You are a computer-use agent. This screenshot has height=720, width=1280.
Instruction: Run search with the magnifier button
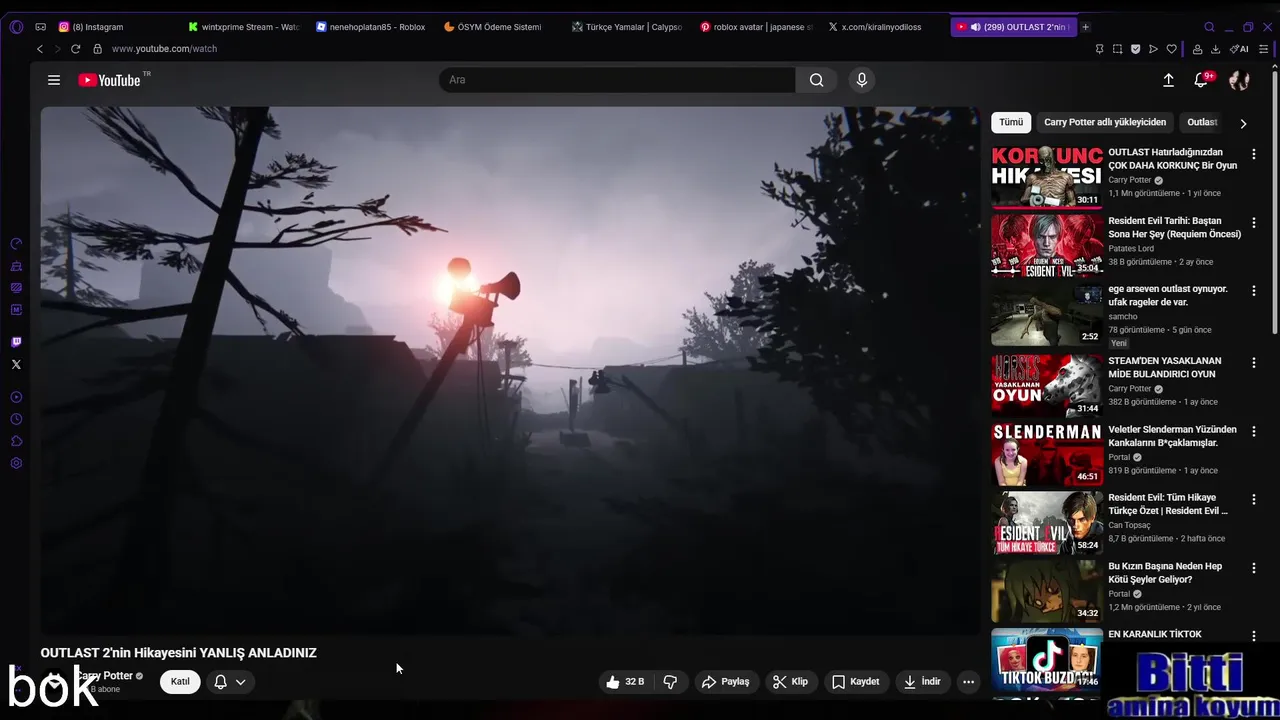coord(817,80)
